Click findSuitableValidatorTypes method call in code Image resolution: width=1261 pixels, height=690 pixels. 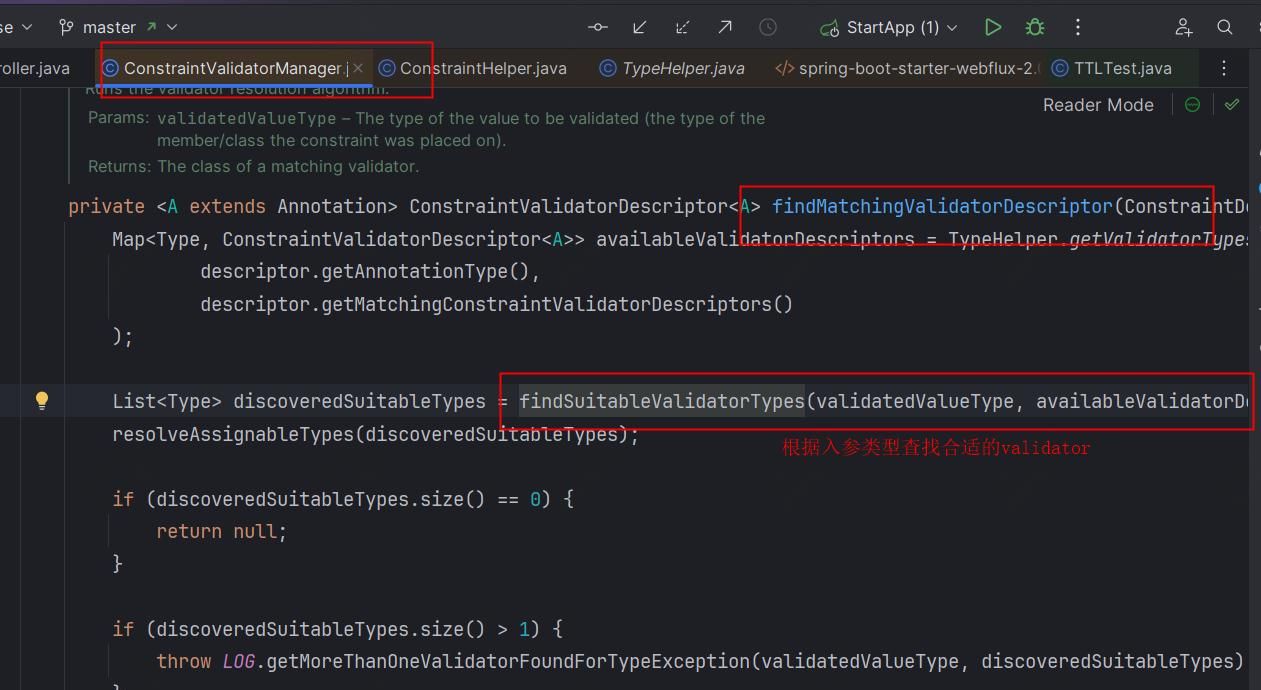click(661, 401)
